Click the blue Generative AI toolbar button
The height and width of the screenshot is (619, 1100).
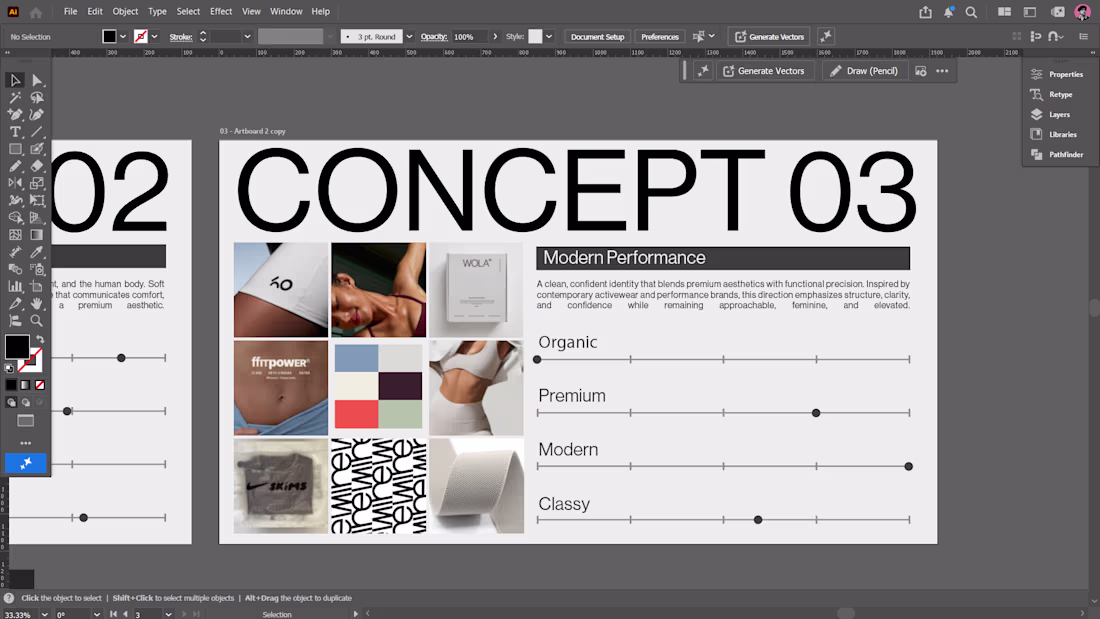point(26,463)
